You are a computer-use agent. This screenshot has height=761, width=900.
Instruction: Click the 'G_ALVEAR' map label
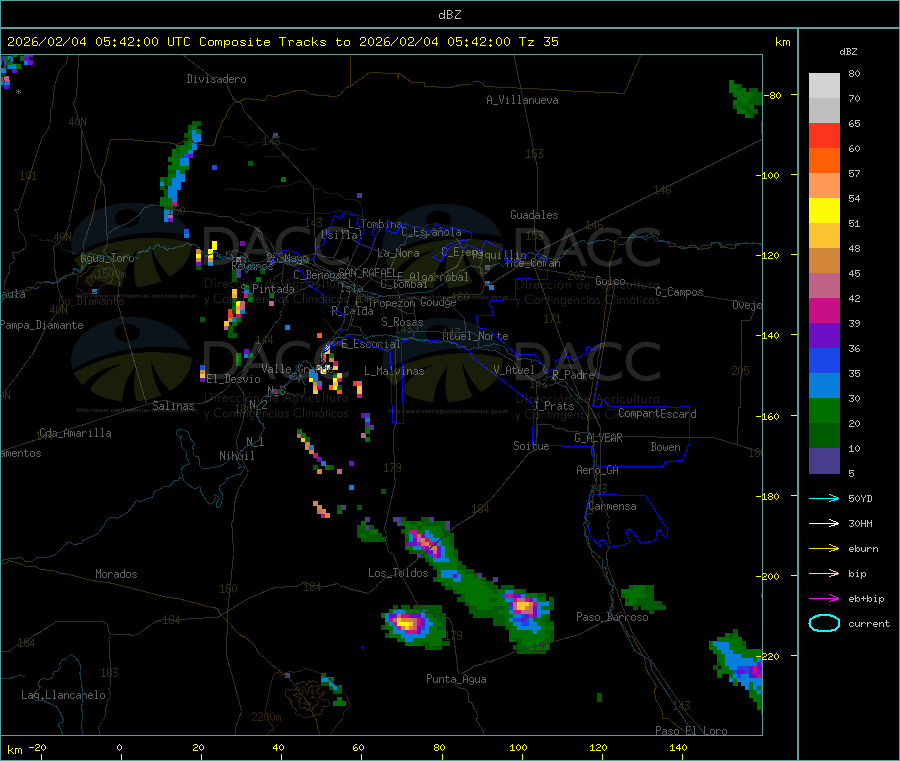coord(599,438)
